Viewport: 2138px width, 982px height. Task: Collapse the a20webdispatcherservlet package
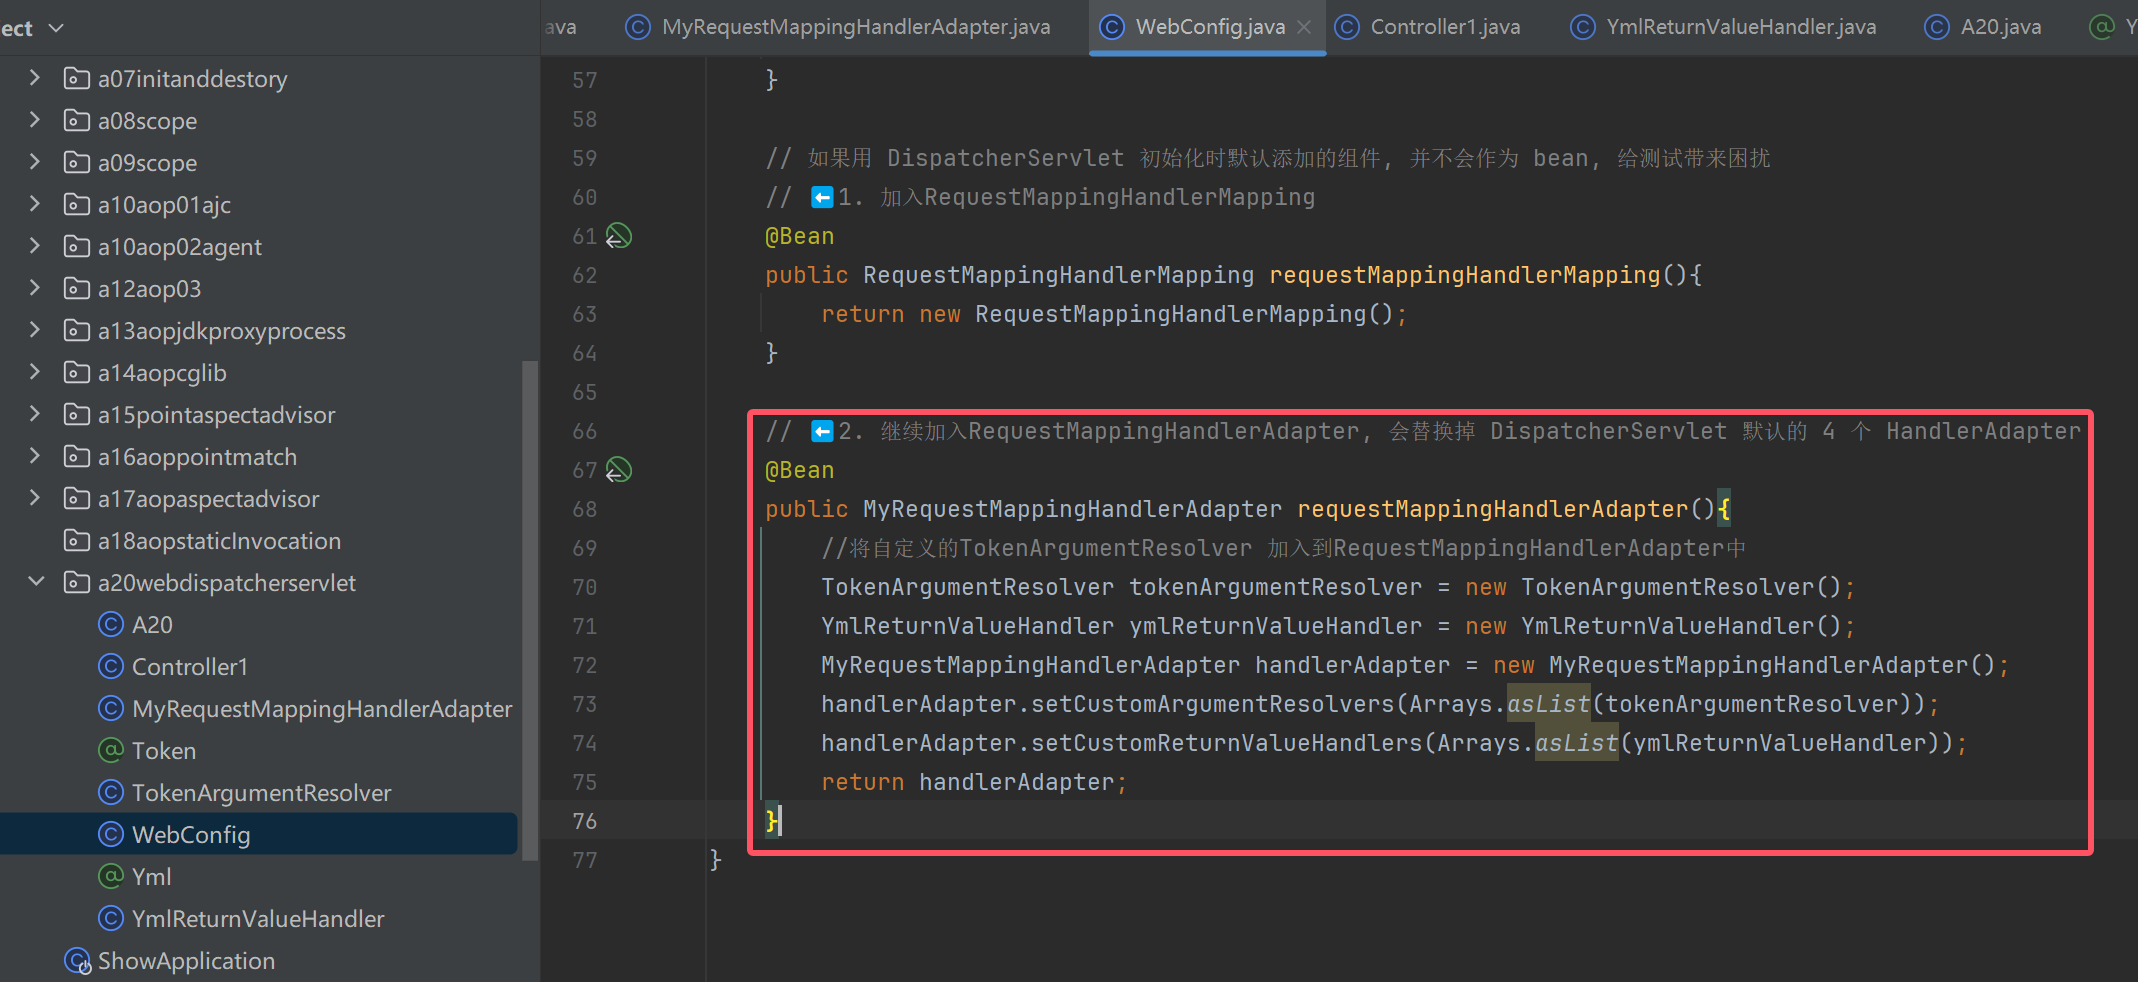pos(36,581)
